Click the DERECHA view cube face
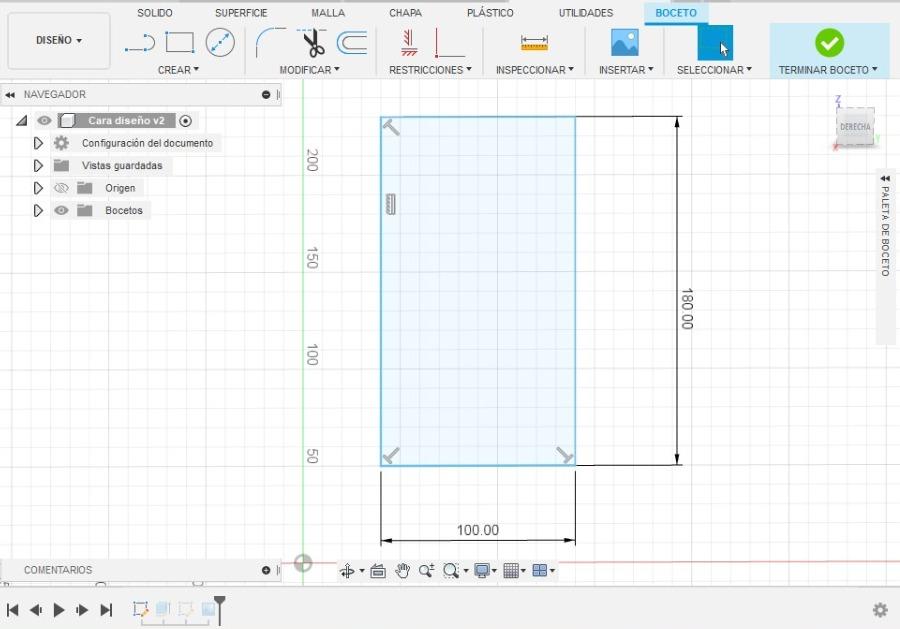The height and width of the screenshot is (629, 900). [x=855, y=127]
